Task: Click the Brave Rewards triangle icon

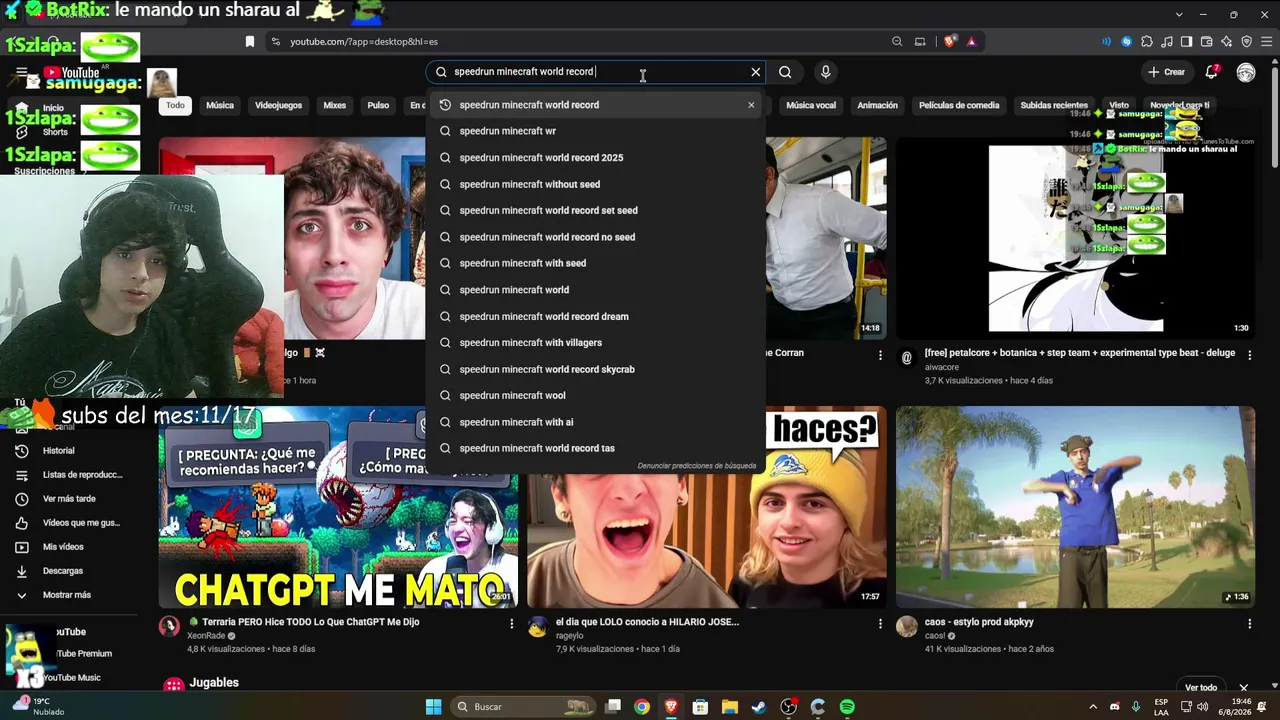Action: click(971, 42)
